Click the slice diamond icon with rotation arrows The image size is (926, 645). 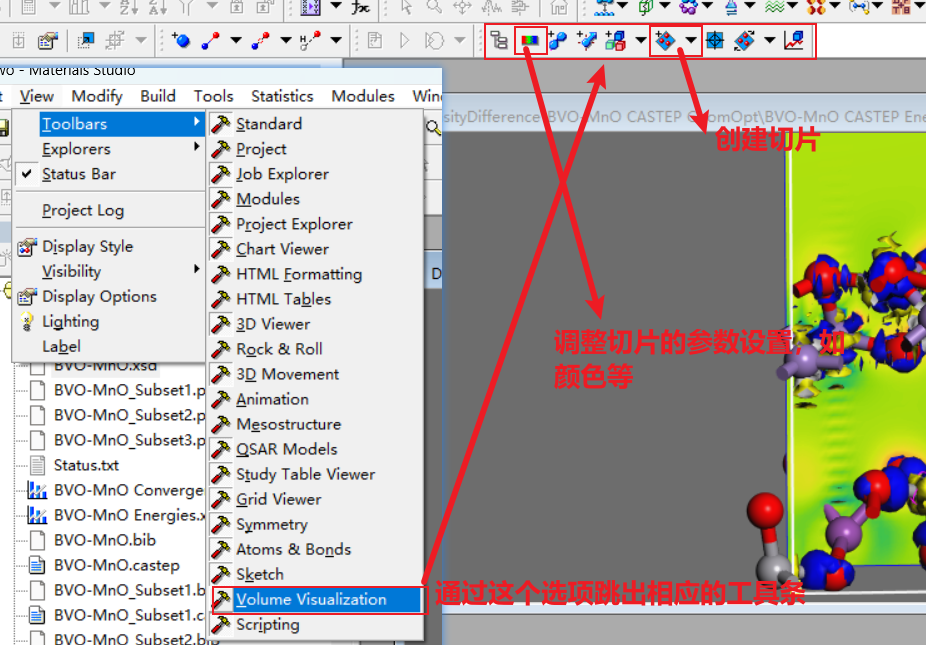[x=744, y=40]
